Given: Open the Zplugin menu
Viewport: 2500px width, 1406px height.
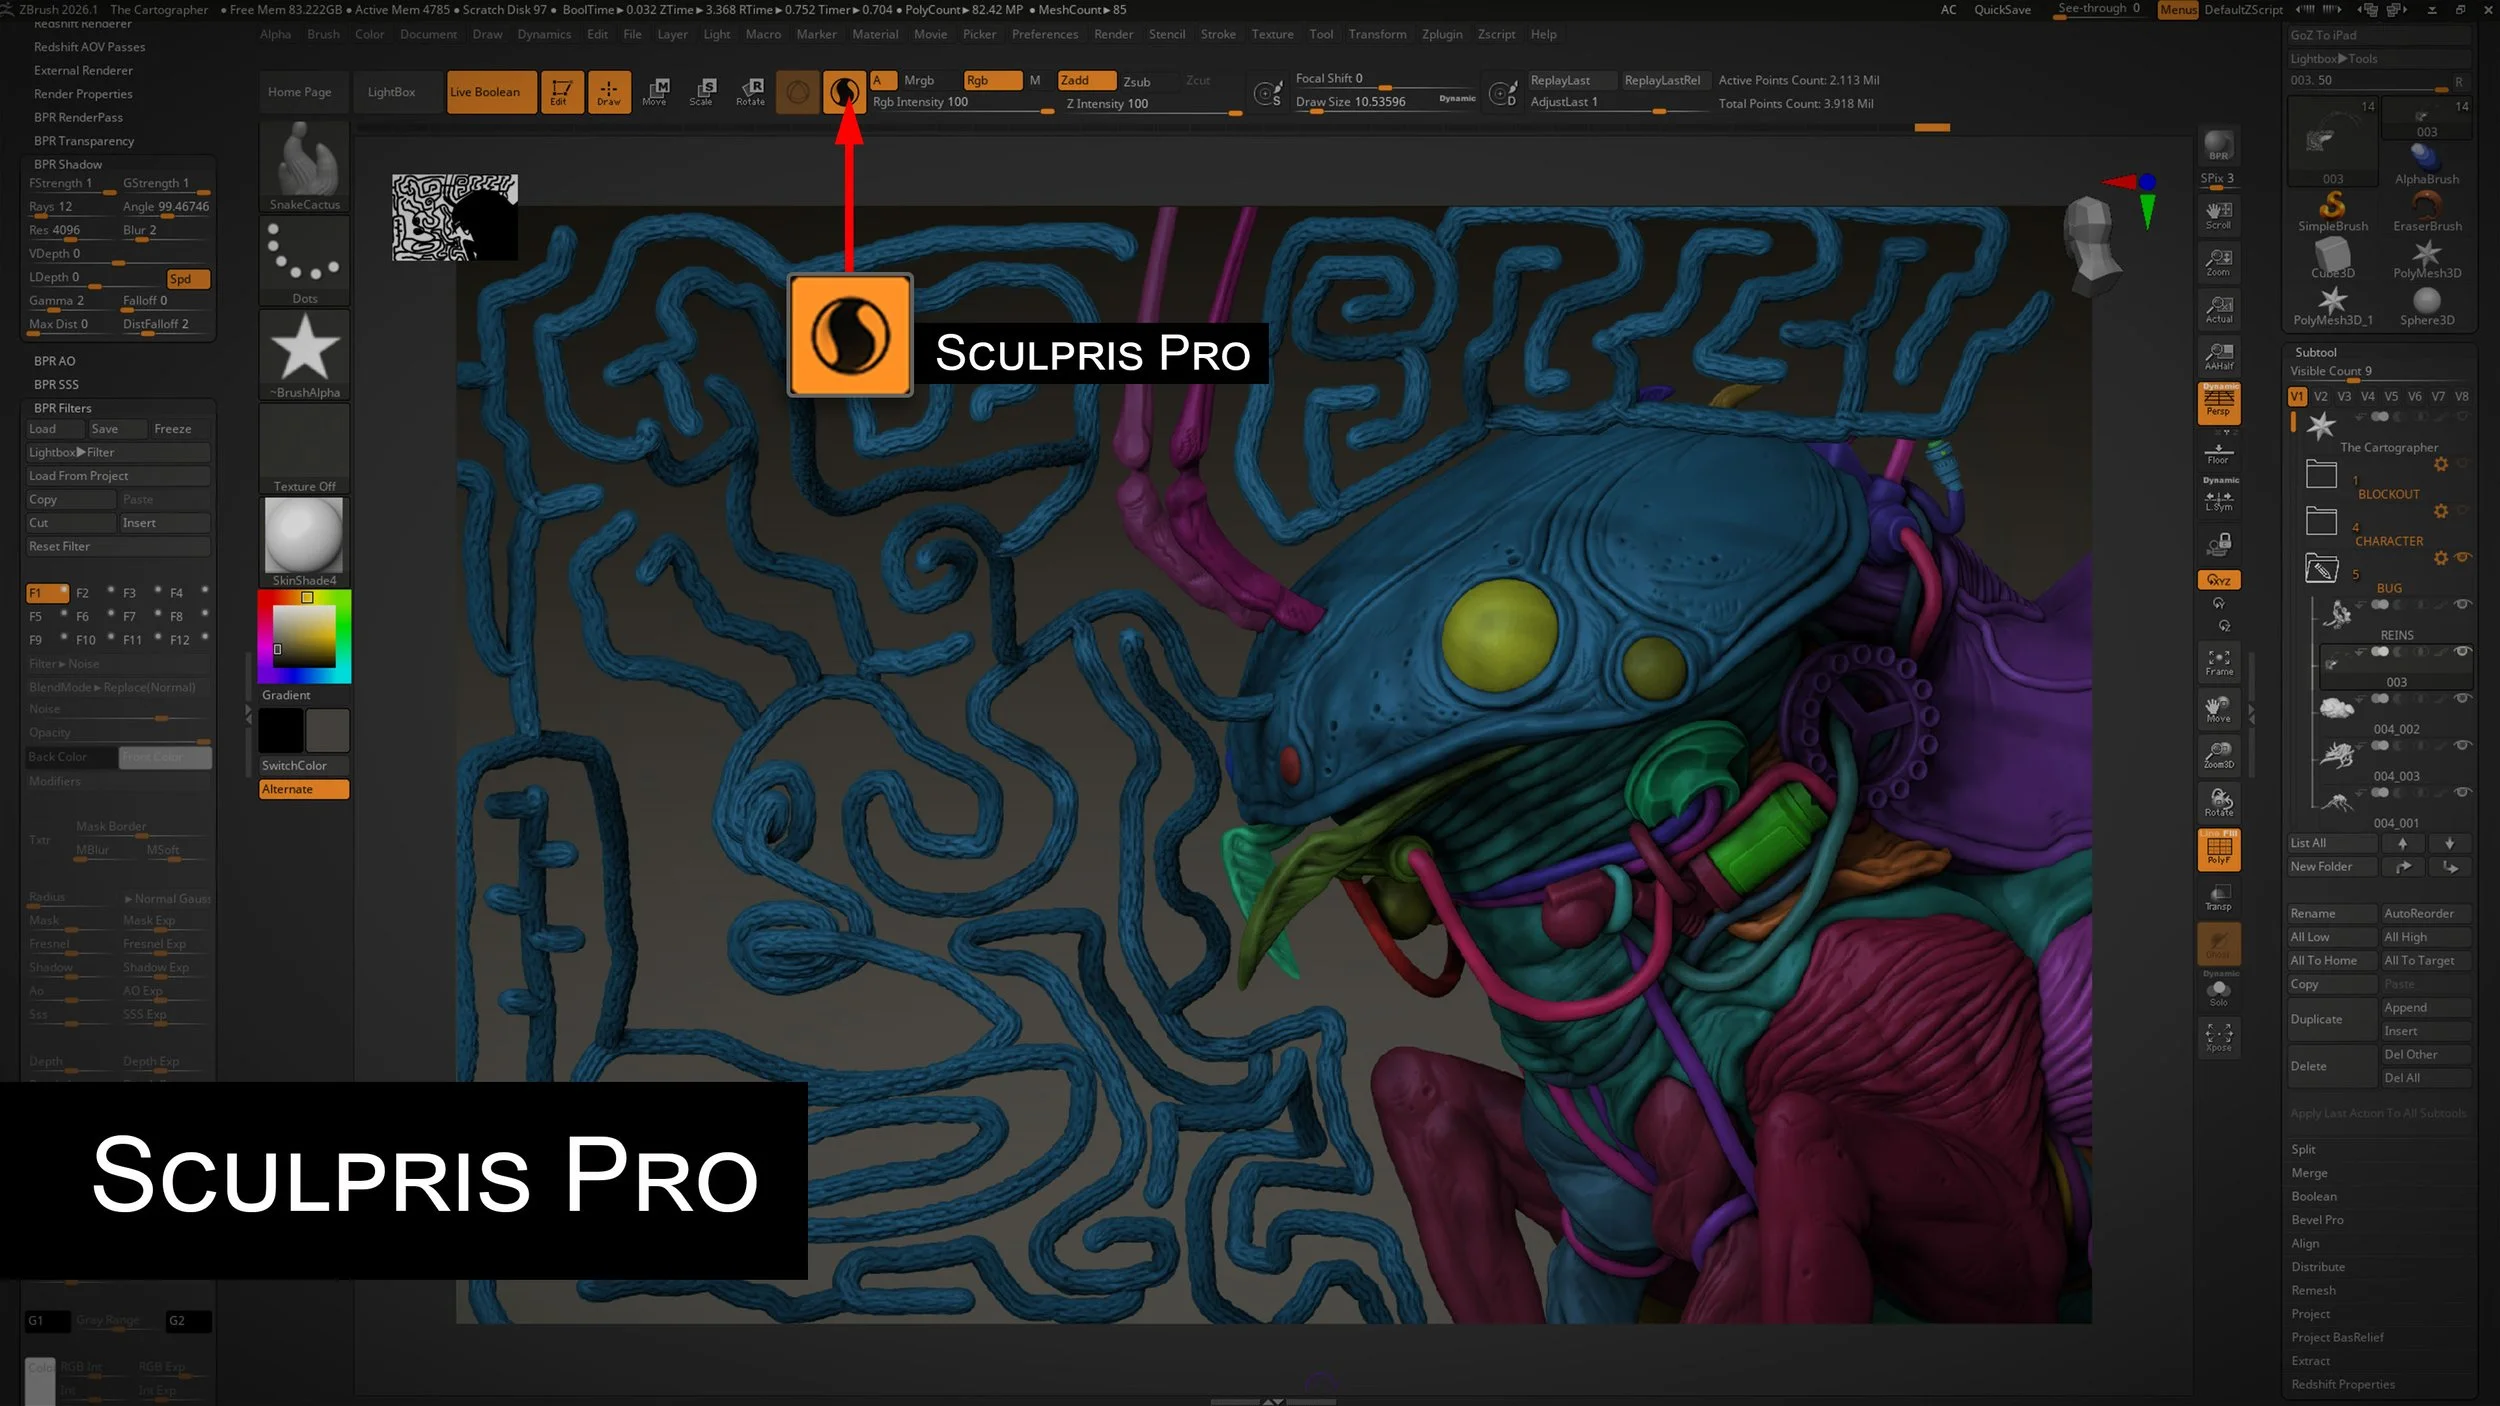Looking at the screenshot, I should tap(1441, 34).
